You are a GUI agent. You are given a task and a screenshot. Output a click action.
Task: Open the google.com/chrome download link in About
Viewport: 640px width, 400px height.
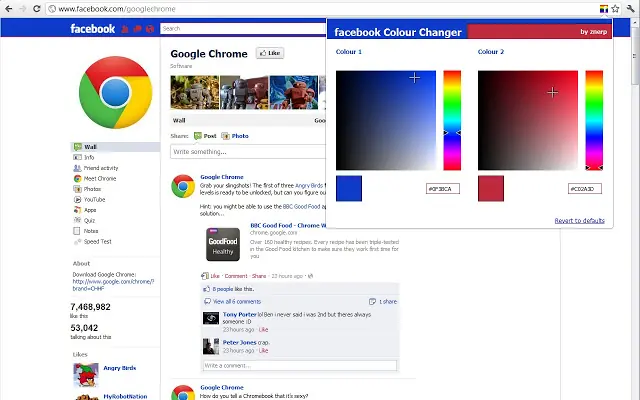[x=113, y=285]
